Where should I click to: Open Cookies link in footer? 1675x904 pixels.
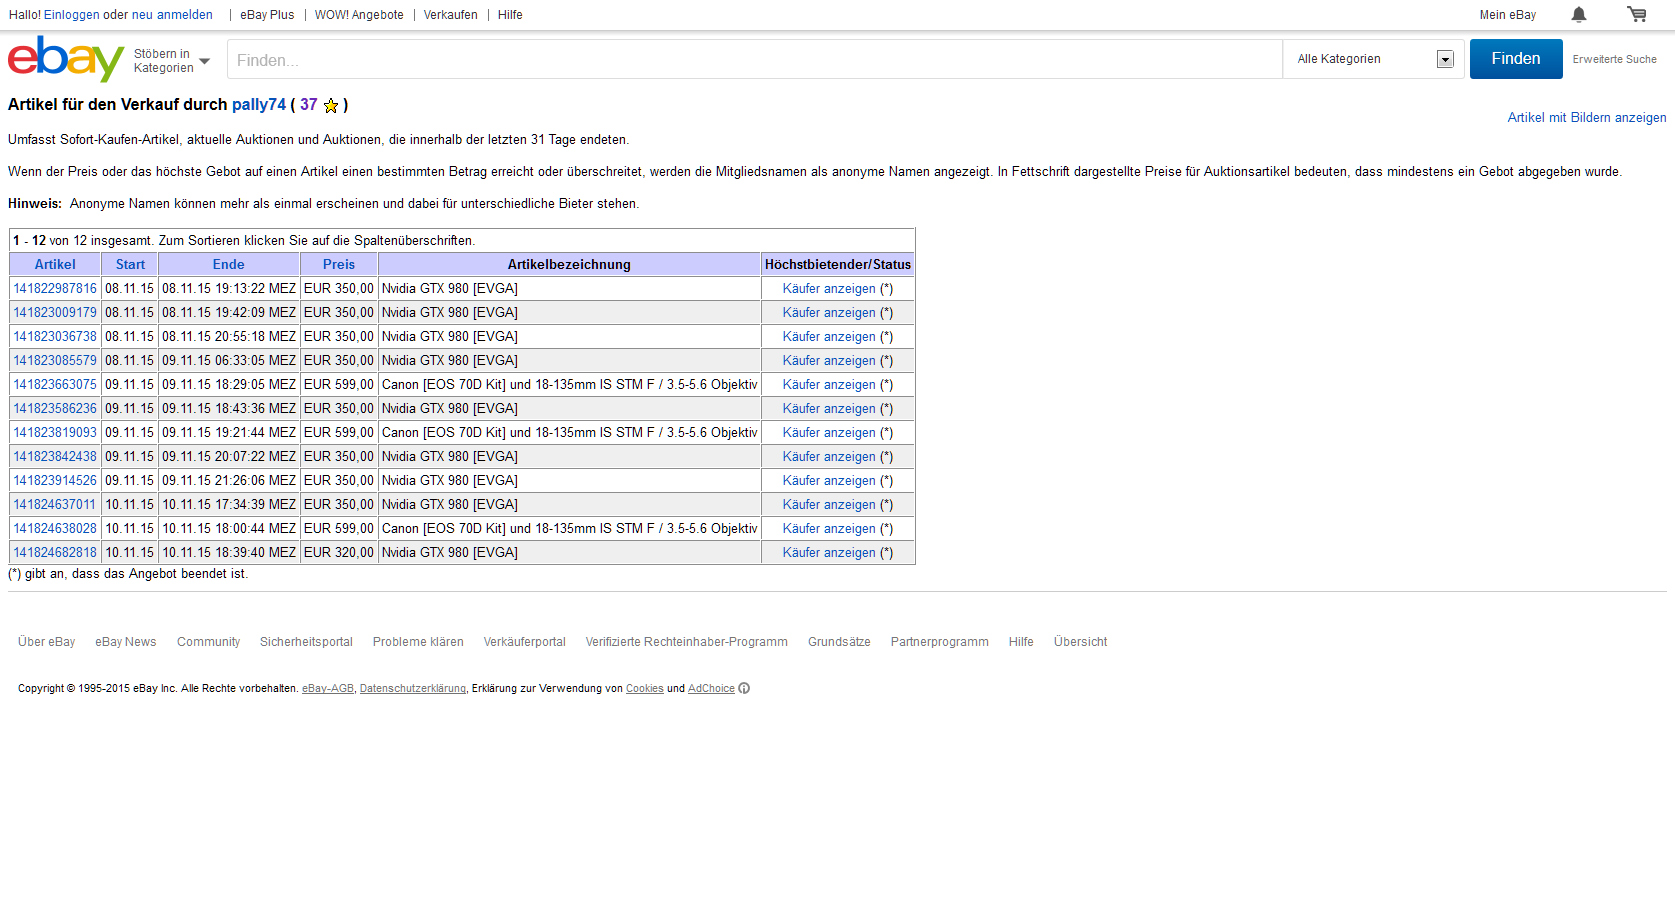click(645, 689)
